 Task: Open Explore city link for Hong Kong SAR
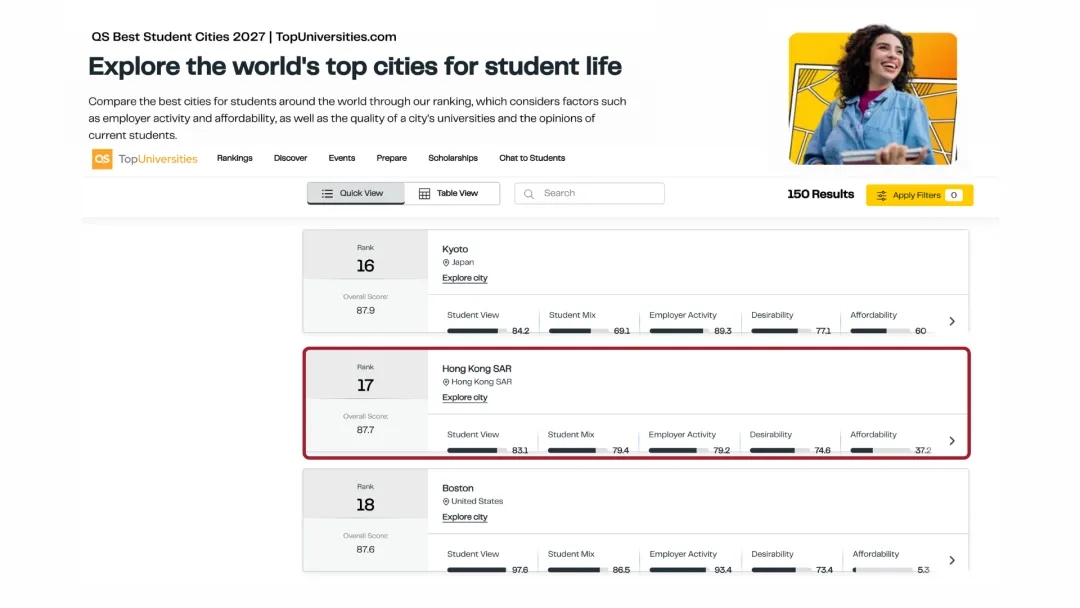tap(465, 397)
